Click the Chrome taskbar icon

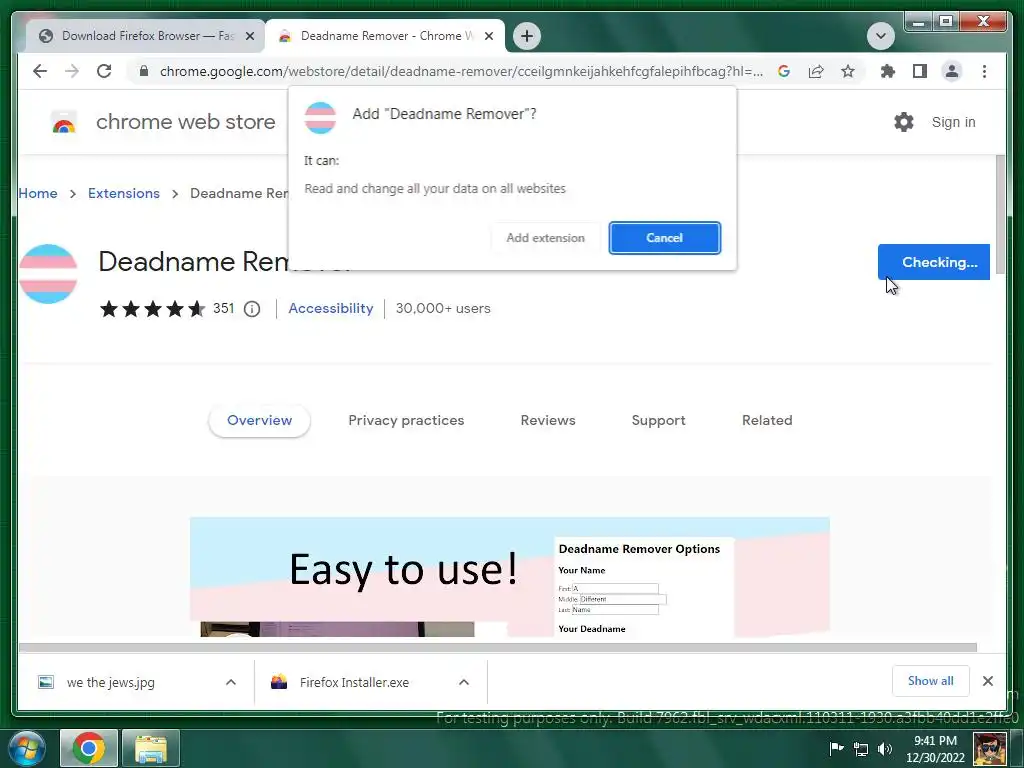(89, 748)
